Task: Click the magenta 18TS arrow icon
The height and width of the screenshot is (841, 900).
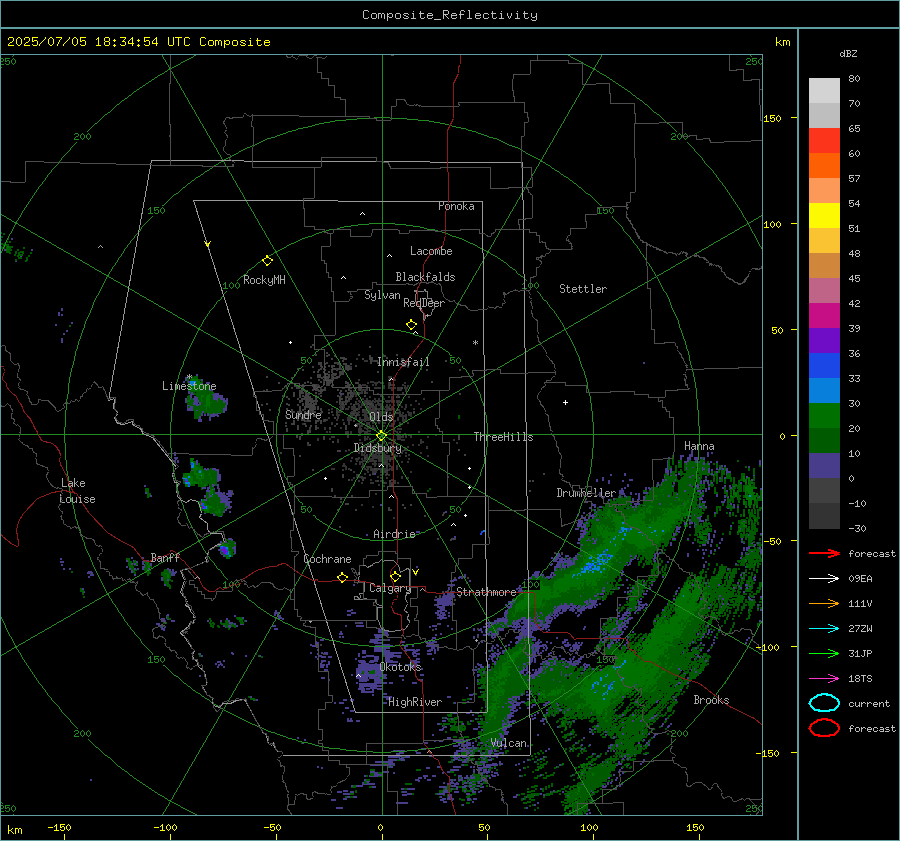Action: (824, 678)
